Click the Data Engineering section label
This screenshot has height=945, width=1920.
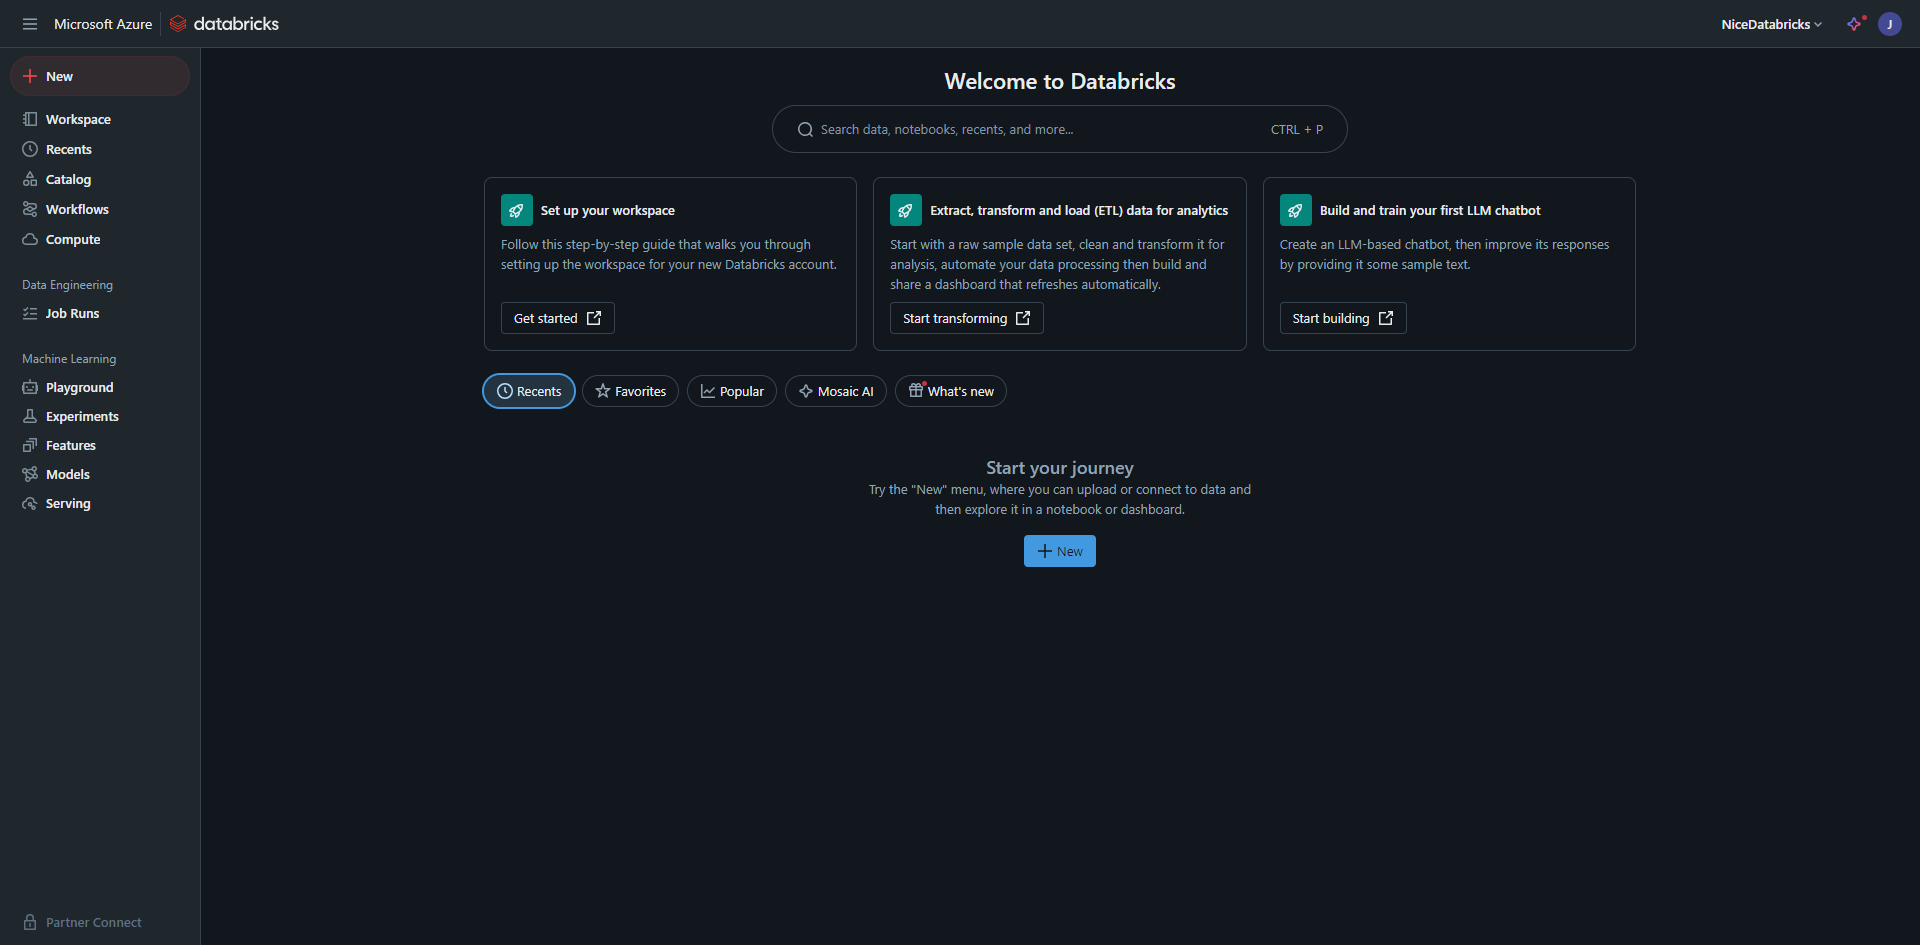[x=68, y=285]
